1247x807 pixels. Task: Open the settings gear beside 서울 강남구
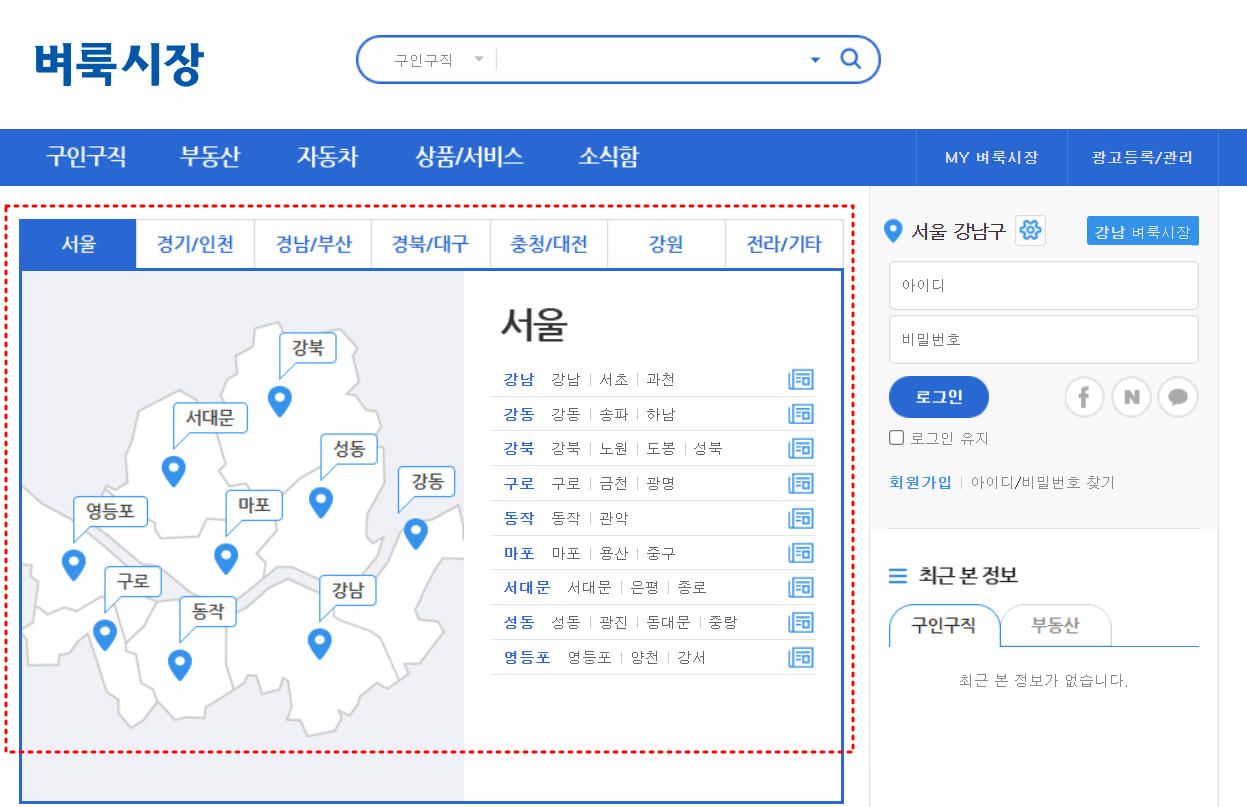1030,230
